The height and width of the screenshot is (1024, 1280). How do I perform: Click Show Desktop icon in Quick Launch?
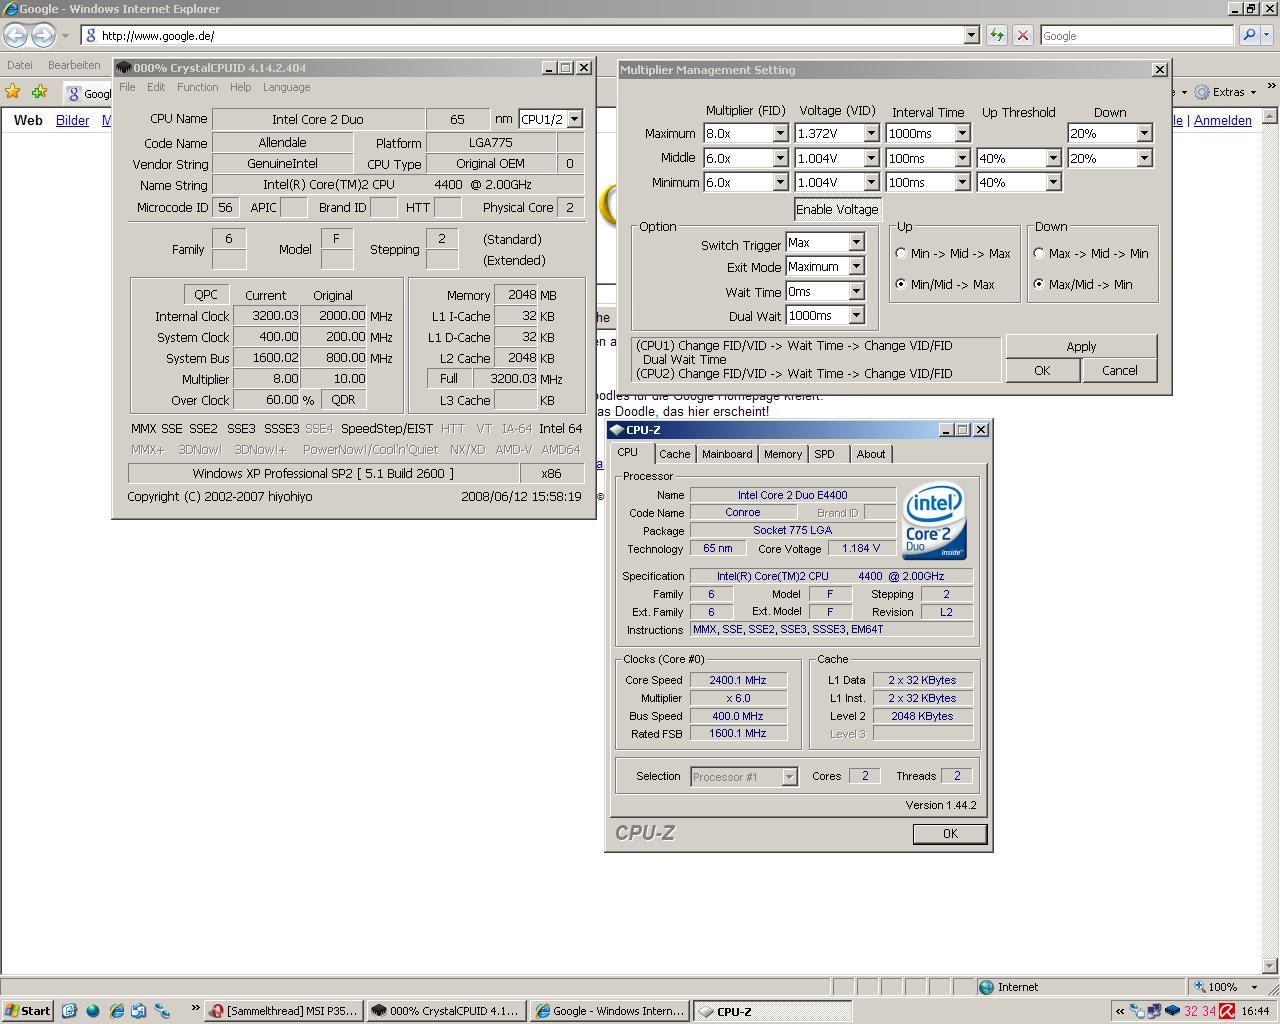pos(69,1011)
